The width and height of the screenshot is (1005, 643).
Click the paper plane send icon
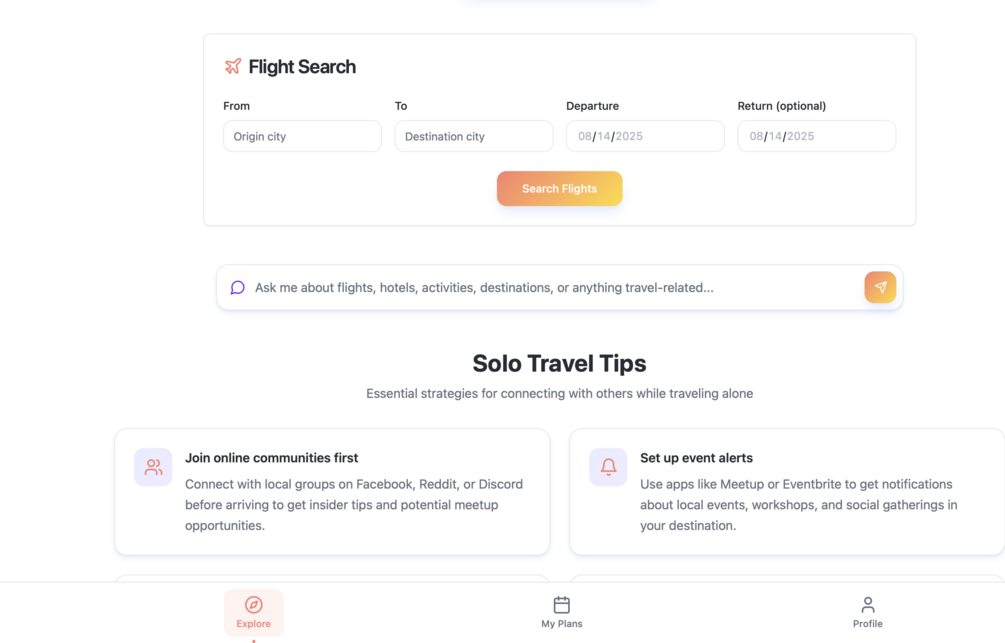pyautogui.click(x=880, y=287)
